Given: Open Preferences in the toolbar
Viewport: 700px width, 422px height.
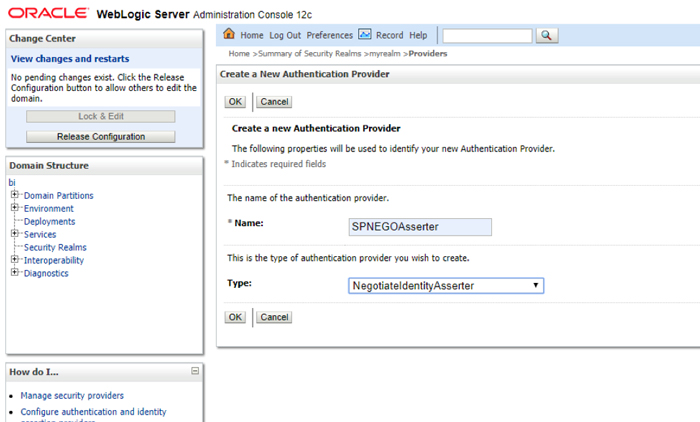Looking at the screenshot, I should coord(329,35).
